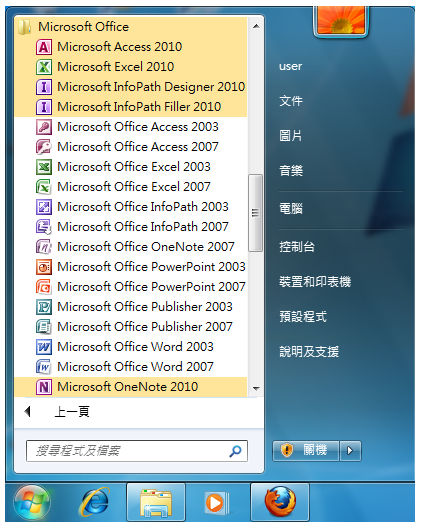Click the Office OneNote 2007 icon
423x524 pixels.
pyautogui.click(x=44, y=247)
